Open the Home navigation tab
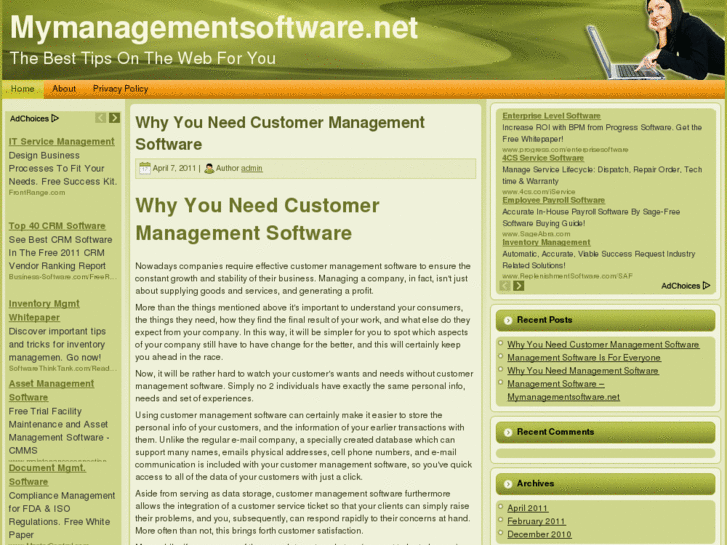This screenshot has height=545, width=727. [23, 89]
